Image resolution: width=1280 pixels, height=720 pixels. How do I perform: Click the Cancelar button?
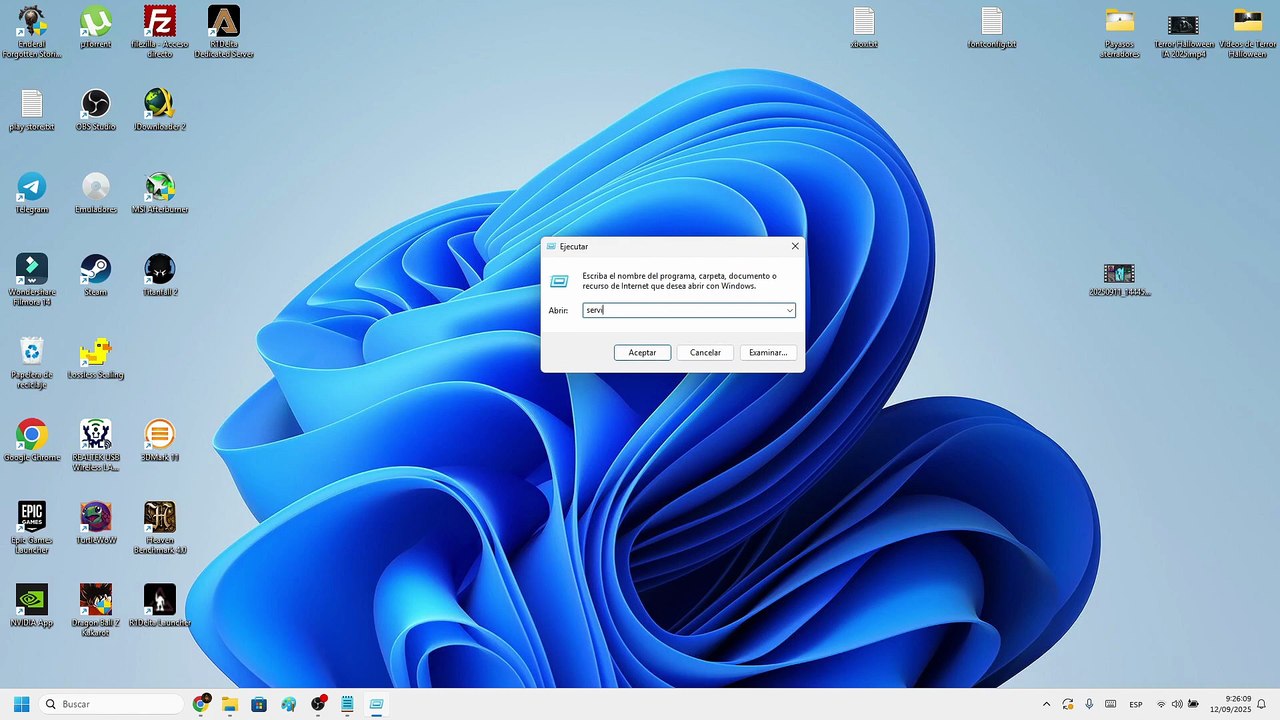(705, 352)
